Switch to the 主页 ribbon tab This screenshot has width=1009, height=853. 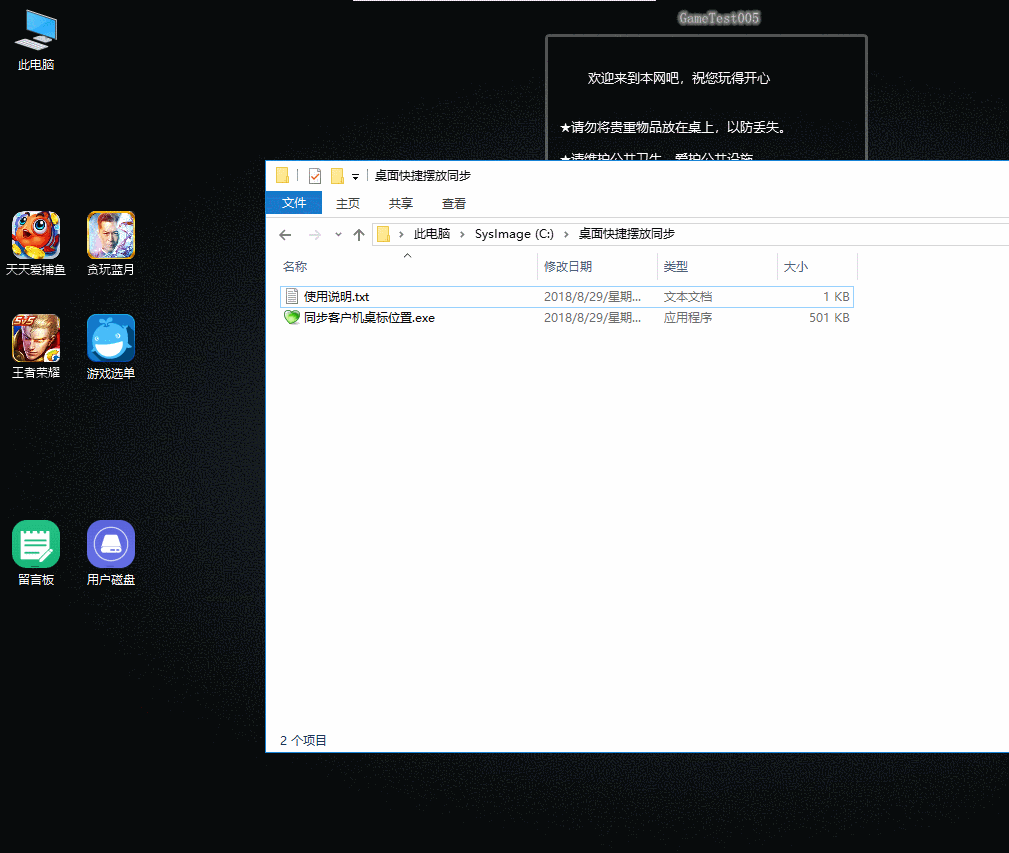347,203
